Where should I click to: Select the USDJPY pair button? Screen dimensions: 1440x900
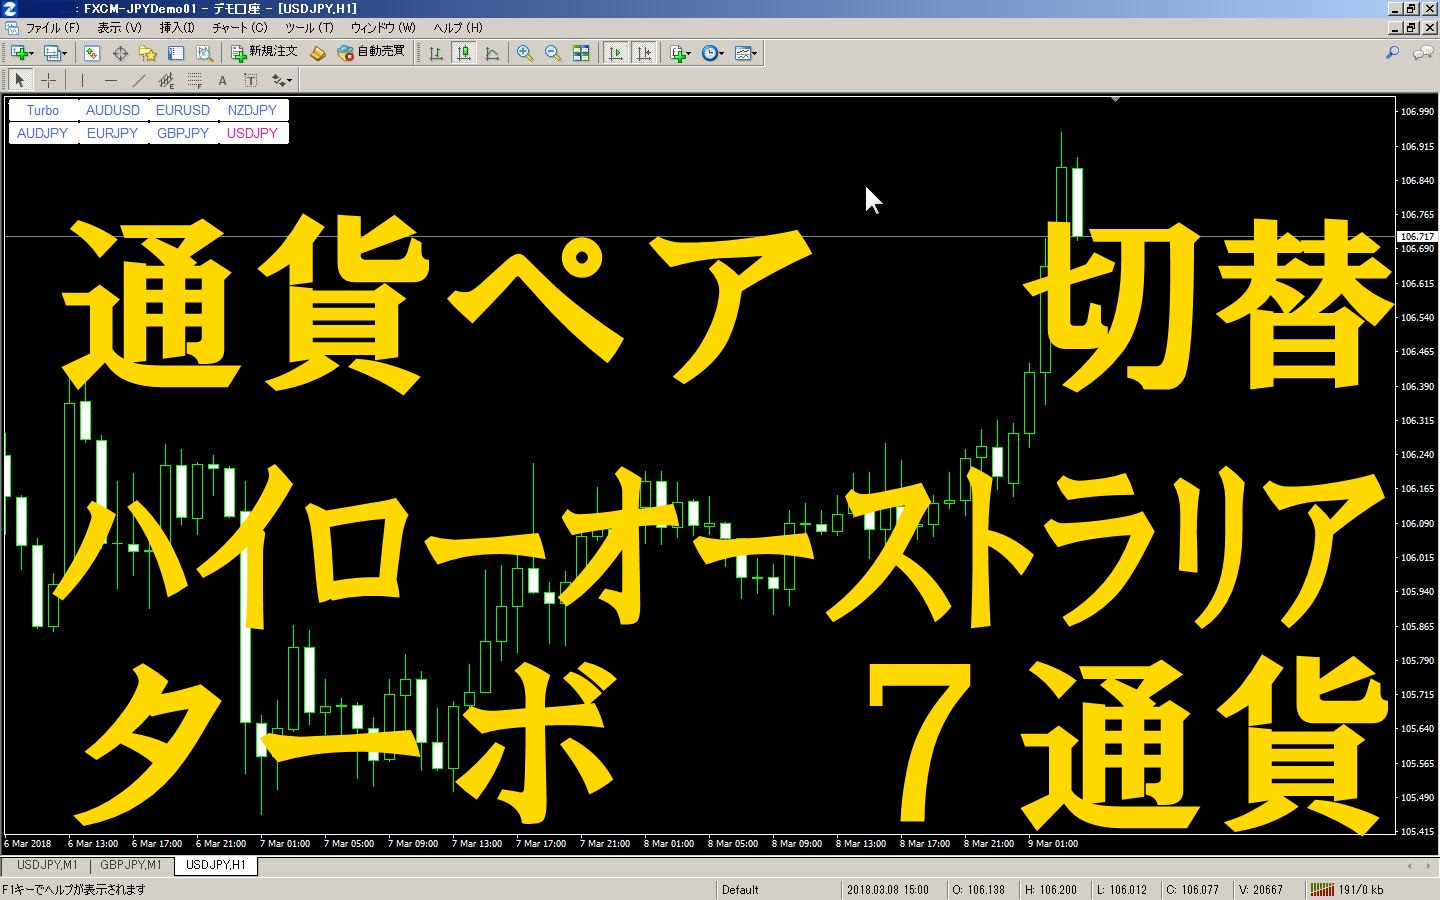[252, 133]
